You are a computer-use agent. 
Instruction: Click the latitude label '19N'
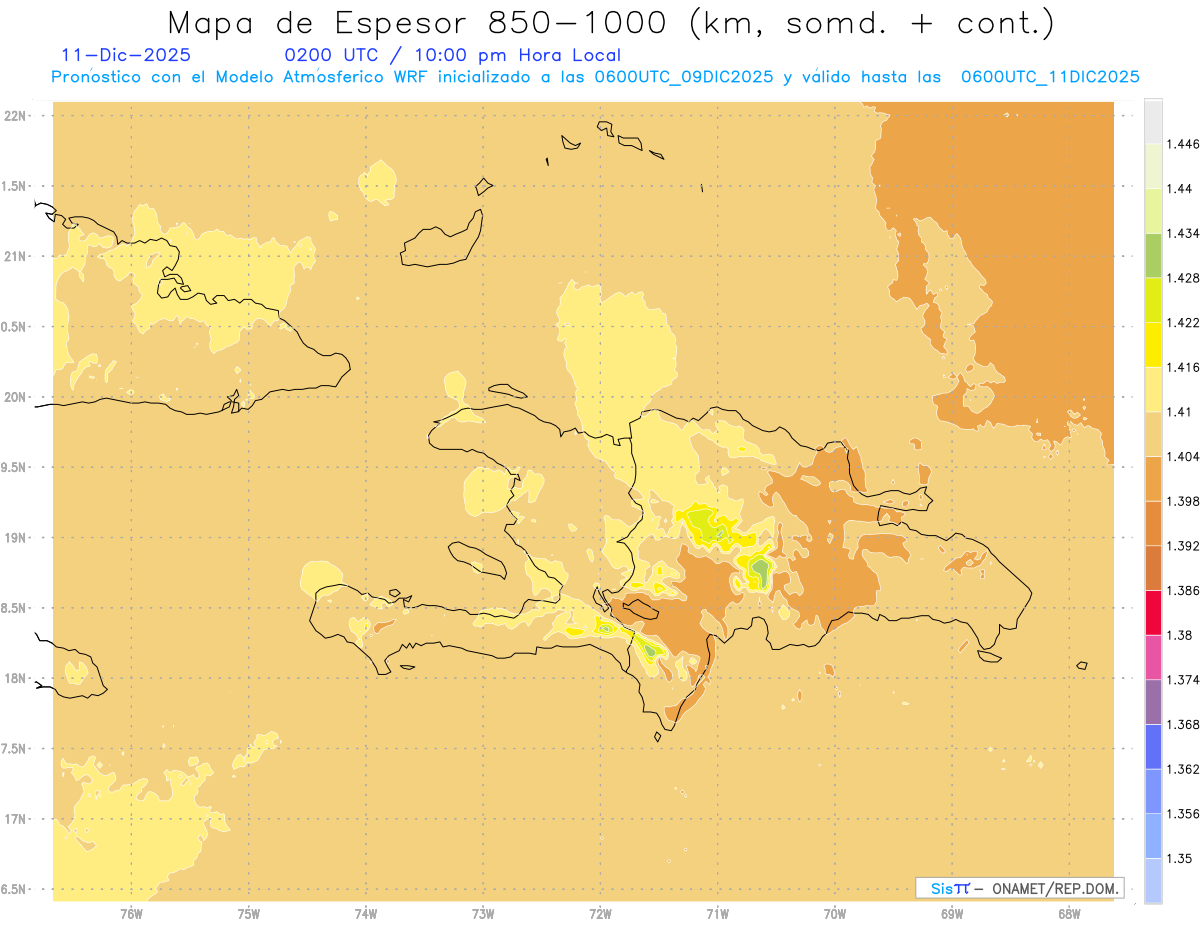(x=15, y=538)
